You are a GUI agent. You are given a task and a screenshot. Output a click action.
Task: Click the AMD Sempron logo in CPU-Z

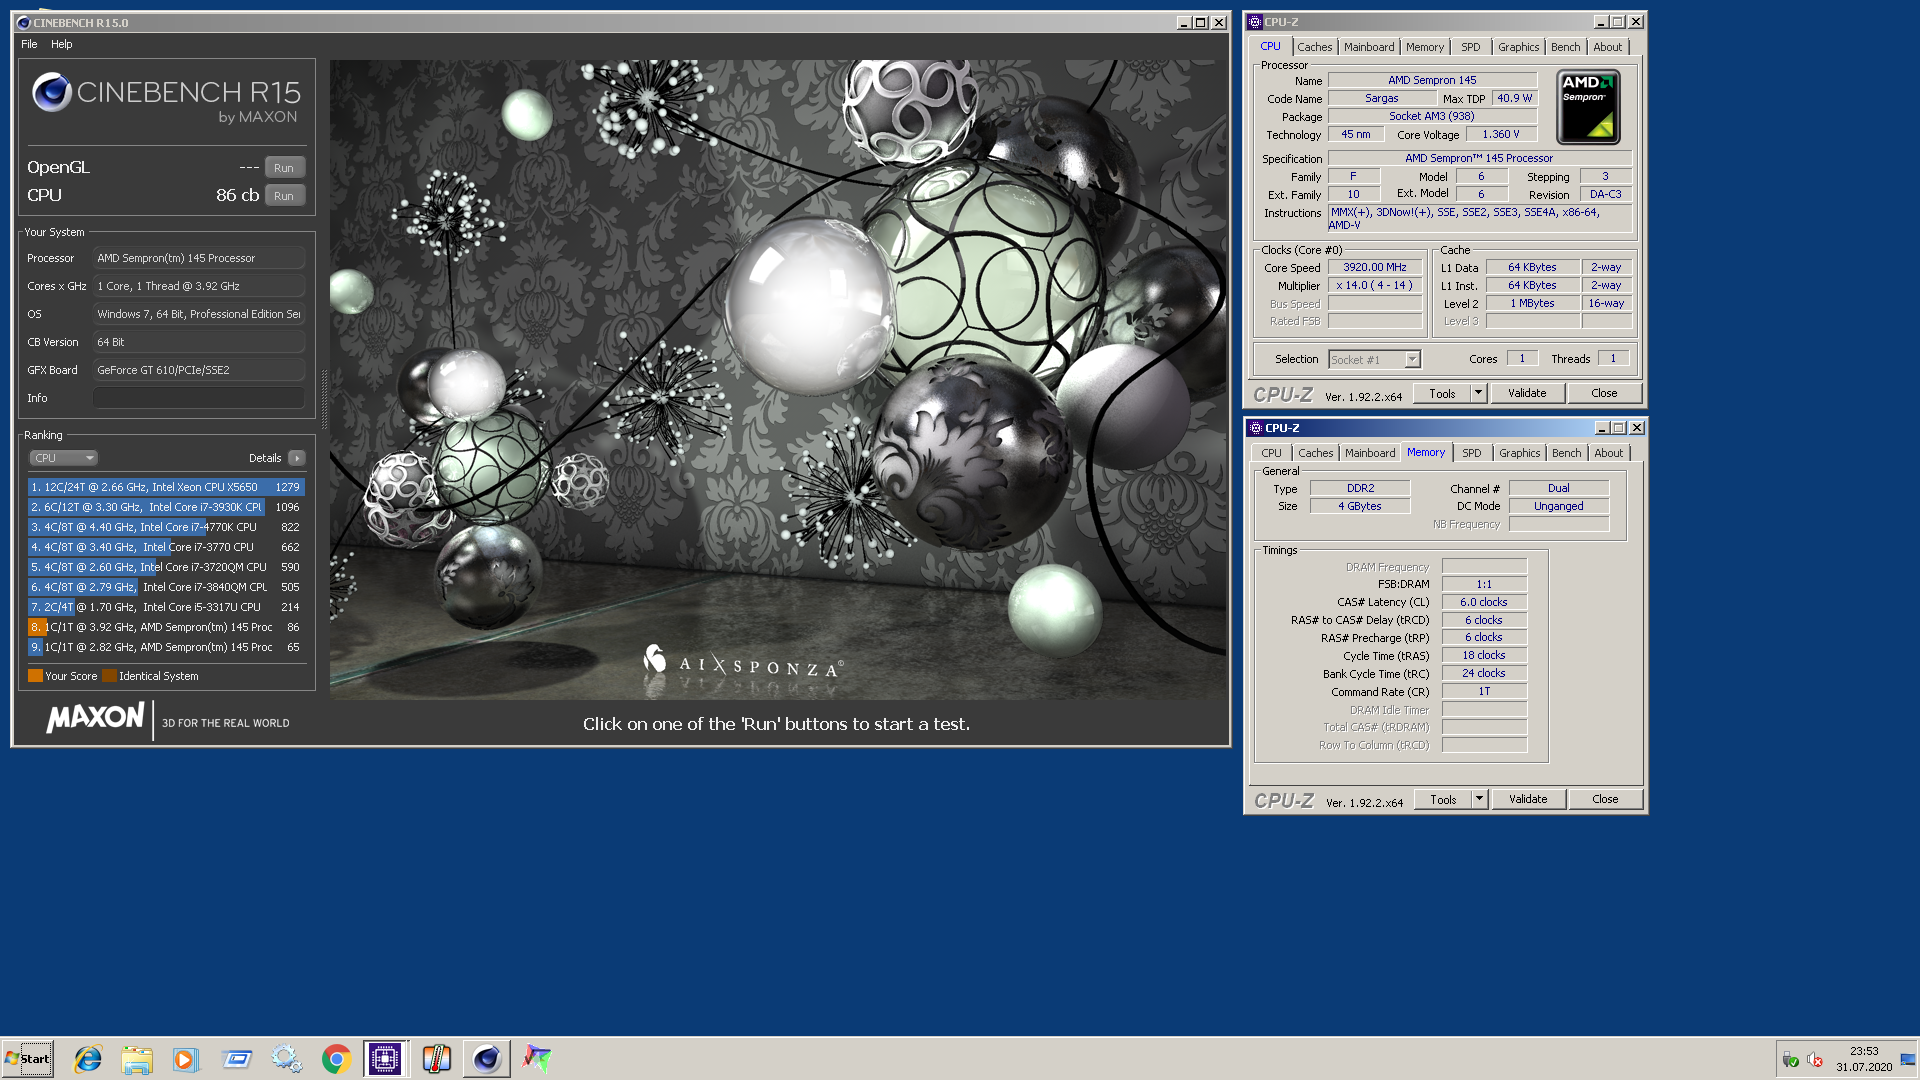click(x=1588, y=107)
